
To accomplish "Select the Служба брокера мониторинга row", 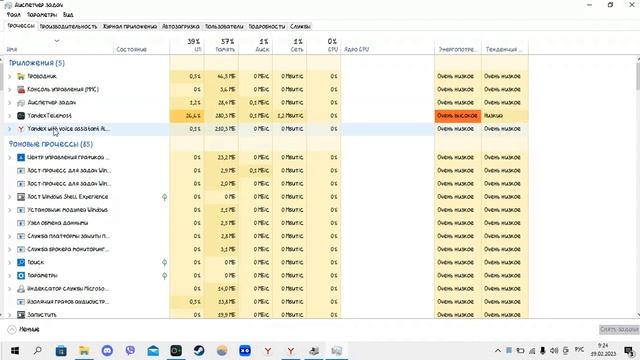I will pyautogui.click(x=266, y=249).
